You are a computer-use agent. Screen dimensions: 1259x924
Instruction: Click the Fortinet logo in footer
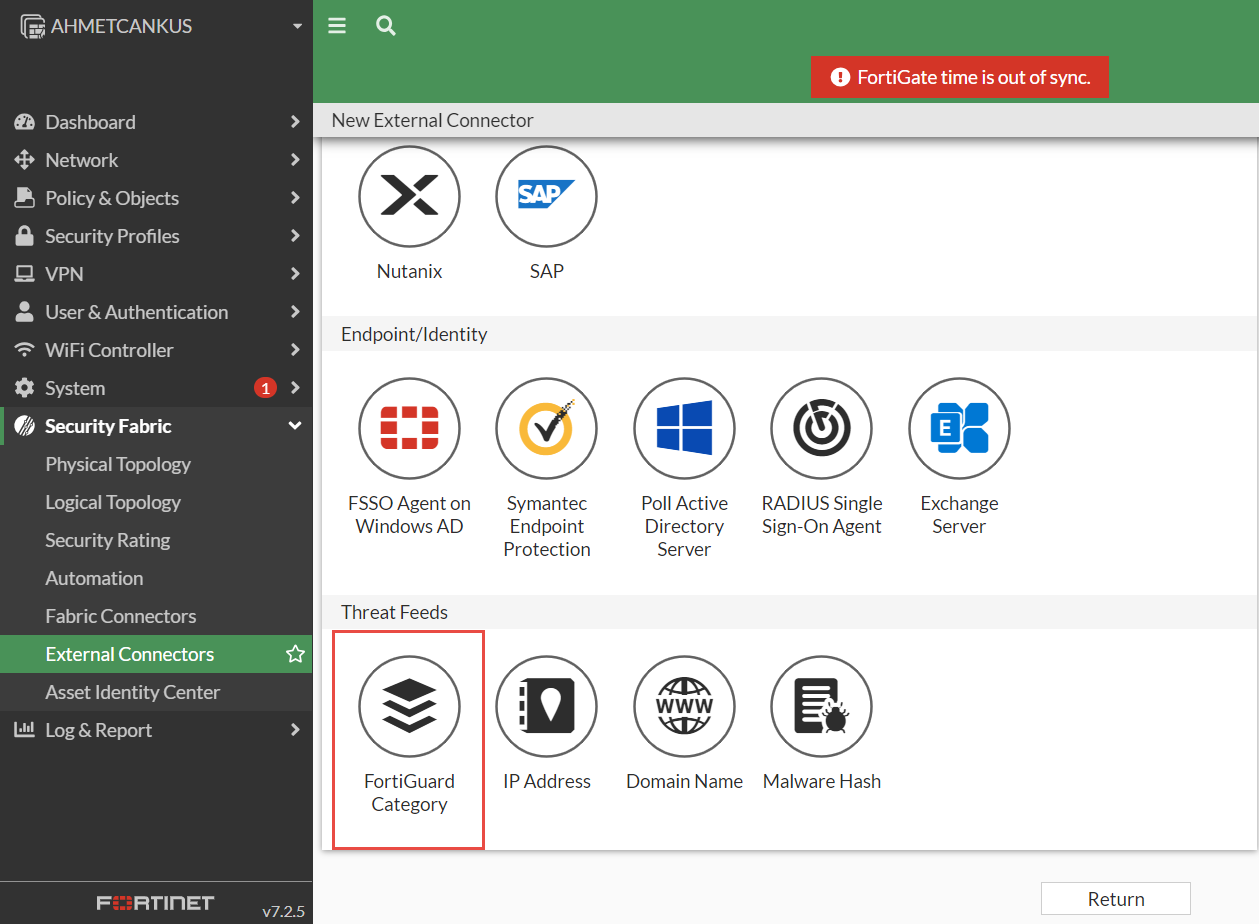[155, 903]
